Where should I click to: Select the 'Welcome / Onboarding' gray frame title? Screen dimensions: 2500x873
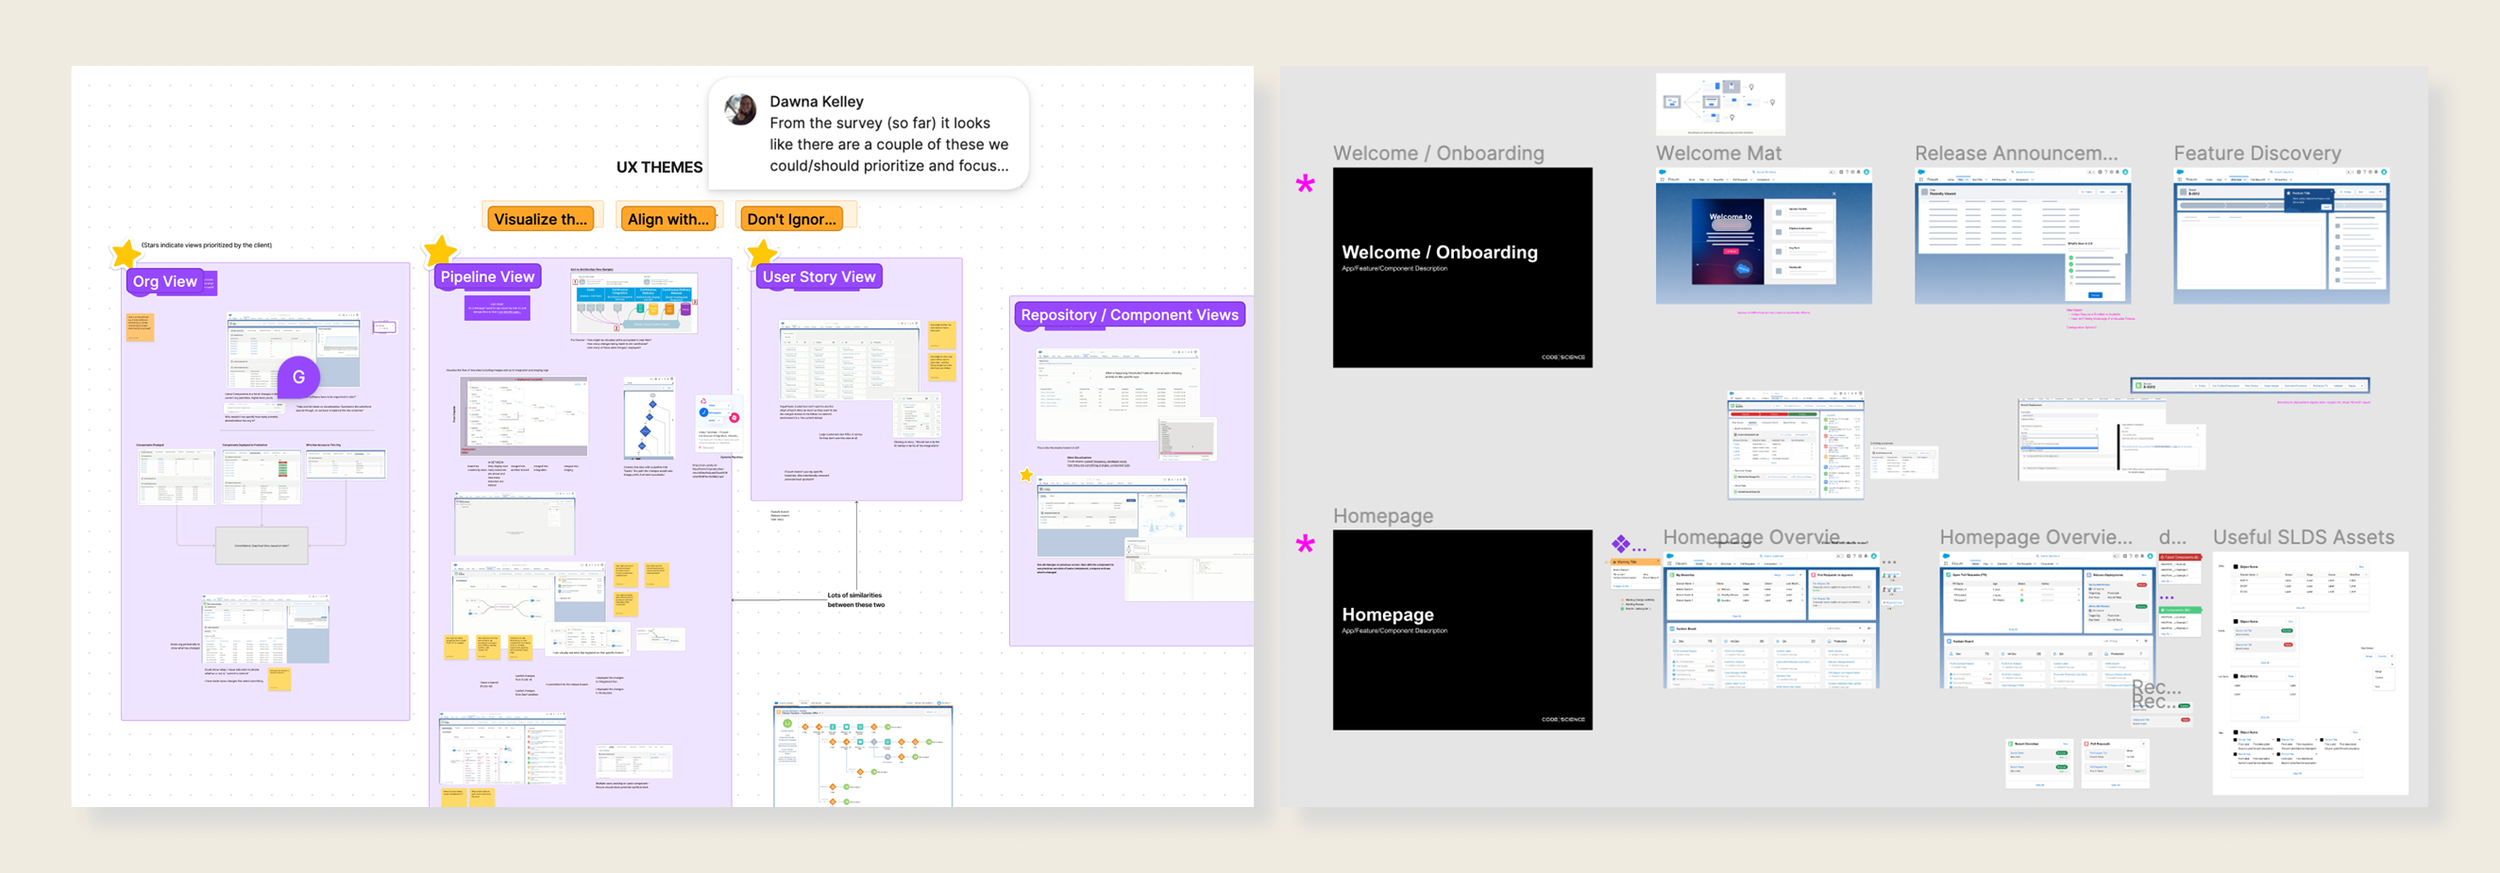(1438, 153)
